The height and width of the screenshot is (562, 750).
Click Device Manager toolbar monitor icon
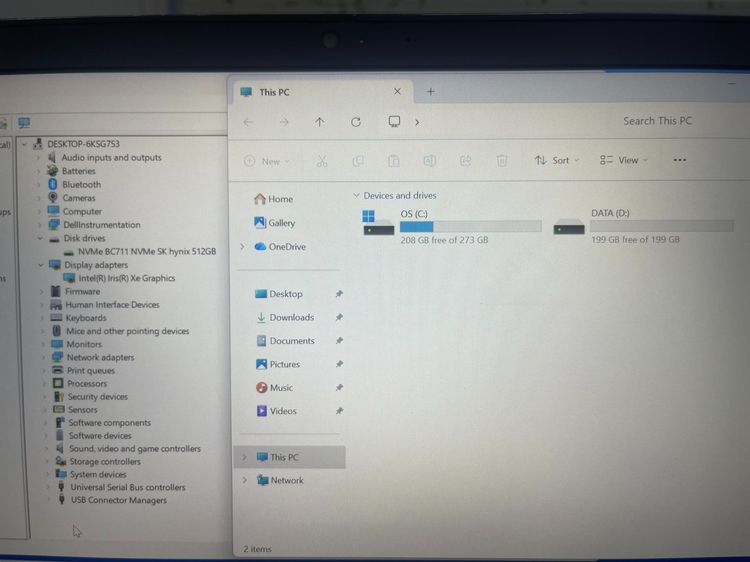point(24,123)
